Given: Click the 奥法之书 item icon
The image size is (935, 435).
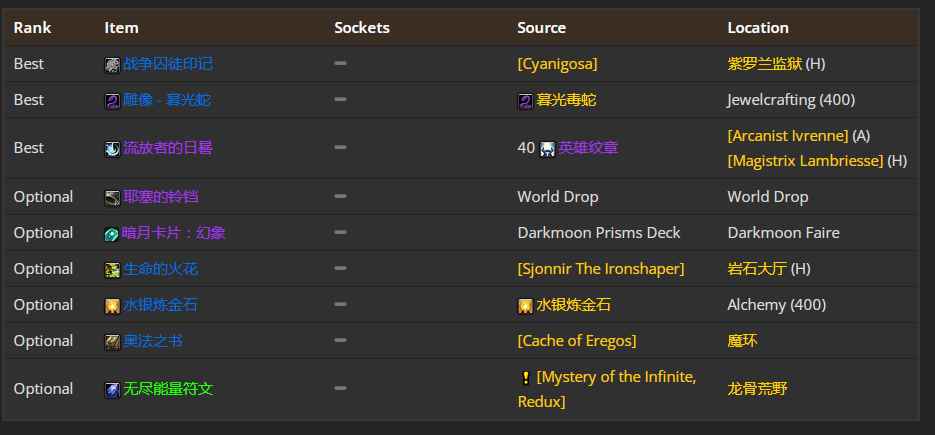Looking at the screenshot, I should coord(113,342).
